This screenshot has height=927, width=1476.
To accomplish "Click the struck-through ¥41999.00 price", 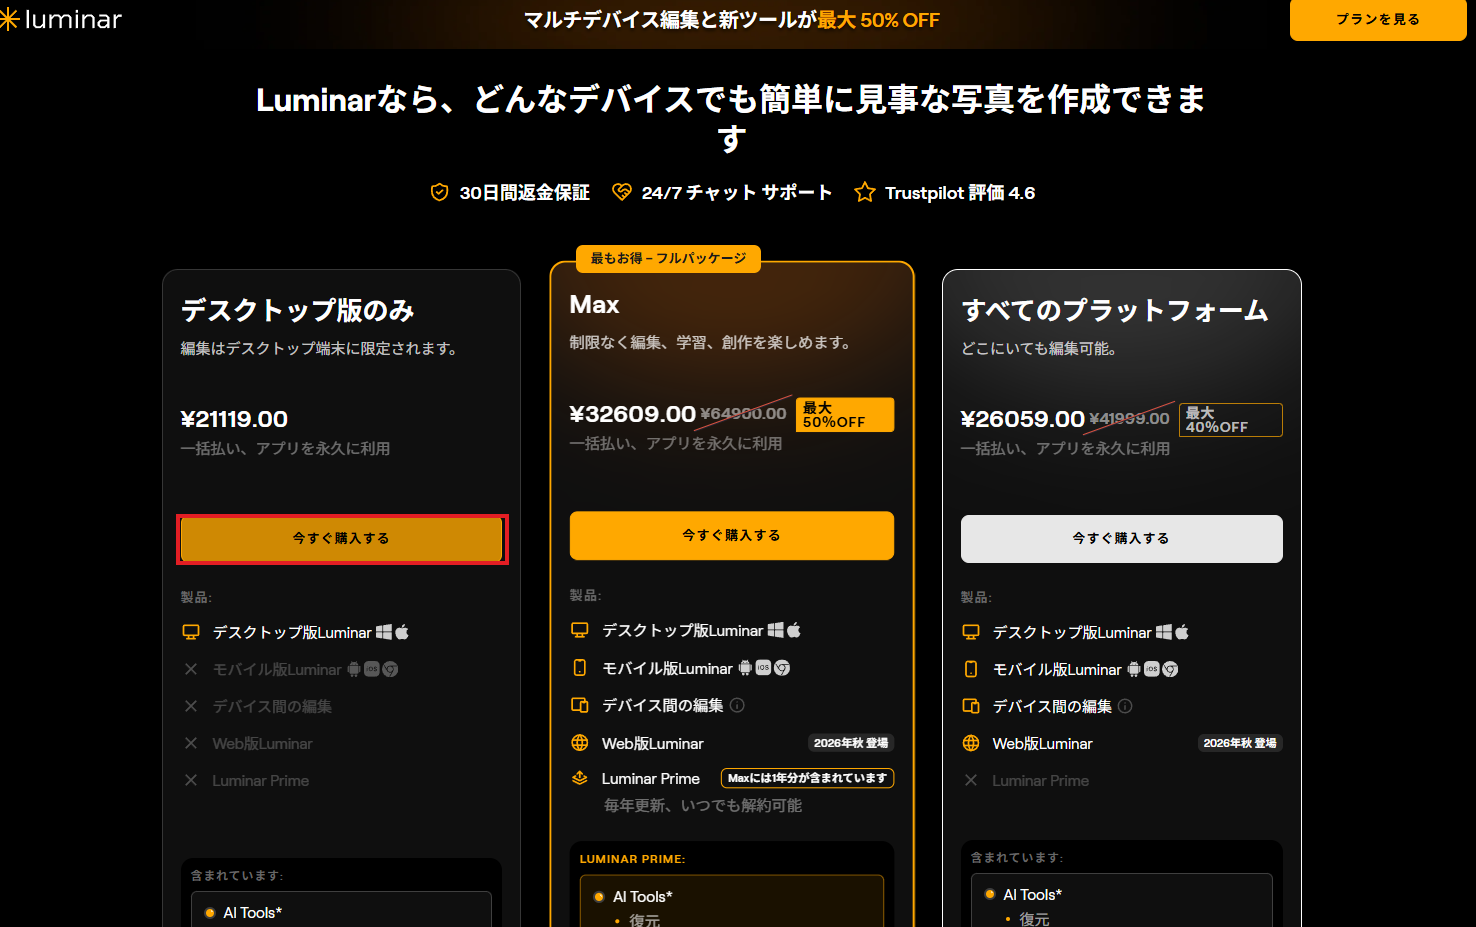I will pos(1129,419).
